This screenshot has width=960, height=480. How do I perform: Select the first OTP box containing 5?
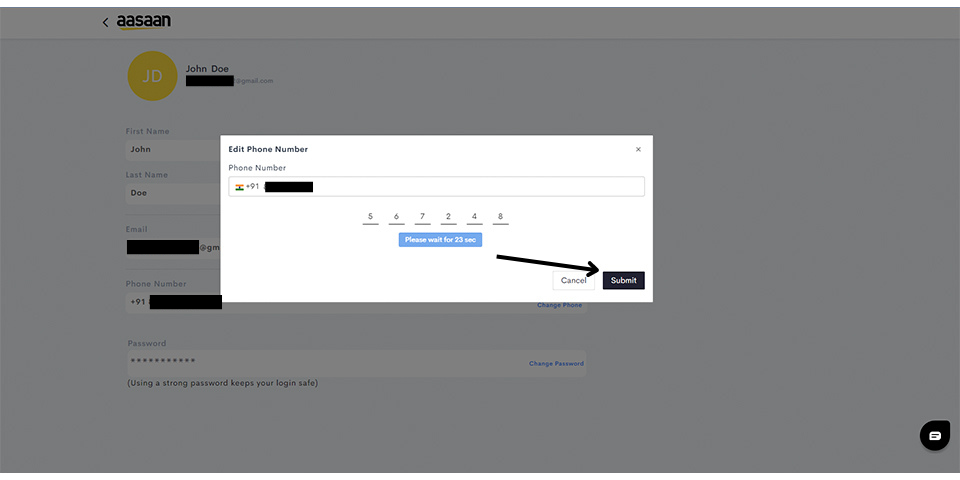(370, 217)
